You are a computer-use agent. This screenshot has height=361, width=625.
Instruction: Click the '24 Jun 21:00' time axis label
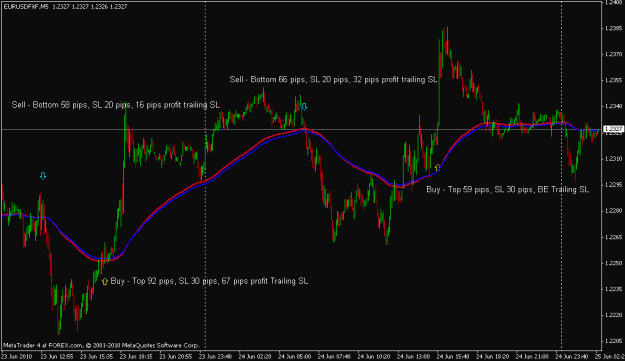click(x=533, y=356)
